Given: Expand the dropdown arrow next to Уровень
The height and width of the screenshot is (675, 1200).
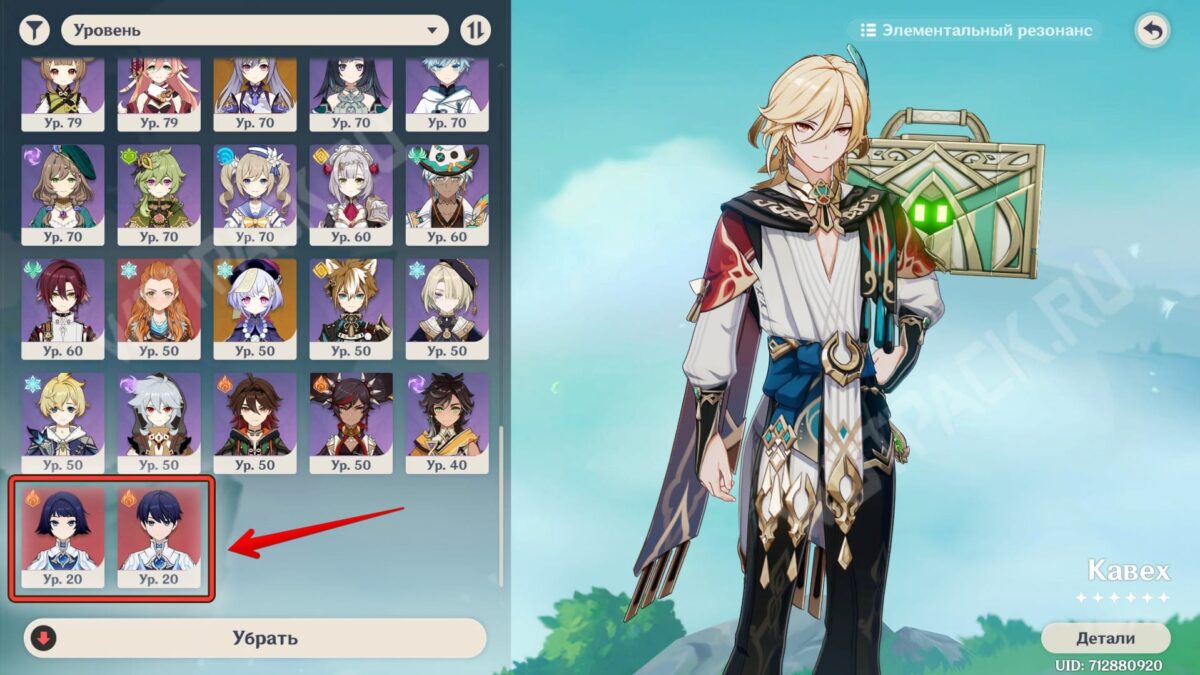Looking at the screenshot, I should (x=433, y=30).
